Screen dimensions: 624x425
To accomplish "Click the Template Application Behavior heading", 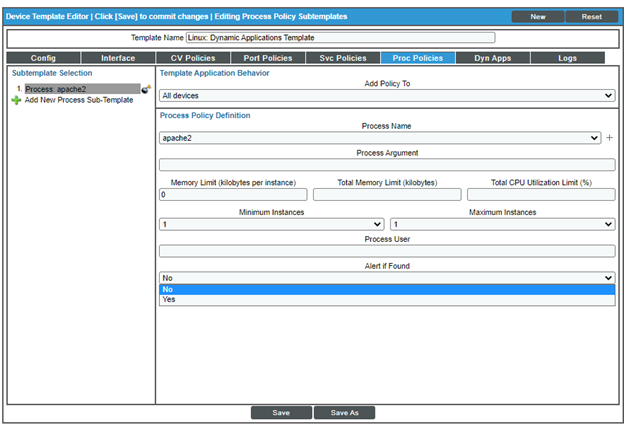I will [214, 73].
